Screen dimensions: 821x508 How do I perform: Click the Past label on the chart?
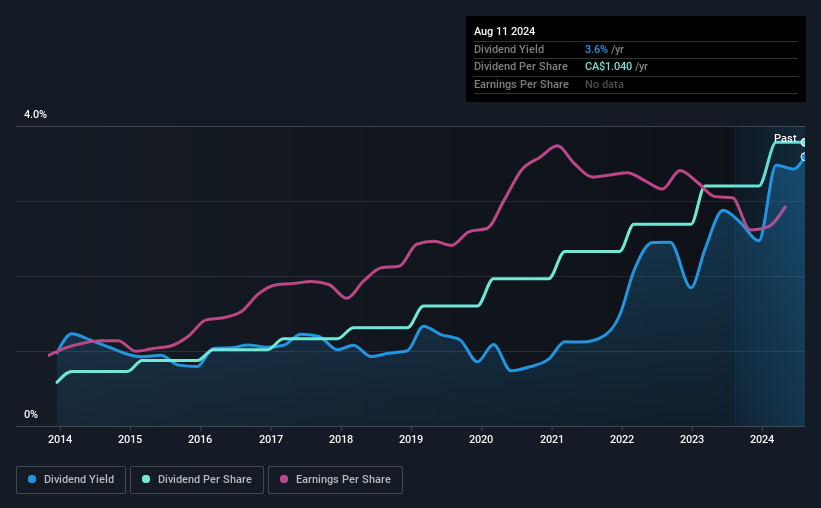click(x=785, y=138)
